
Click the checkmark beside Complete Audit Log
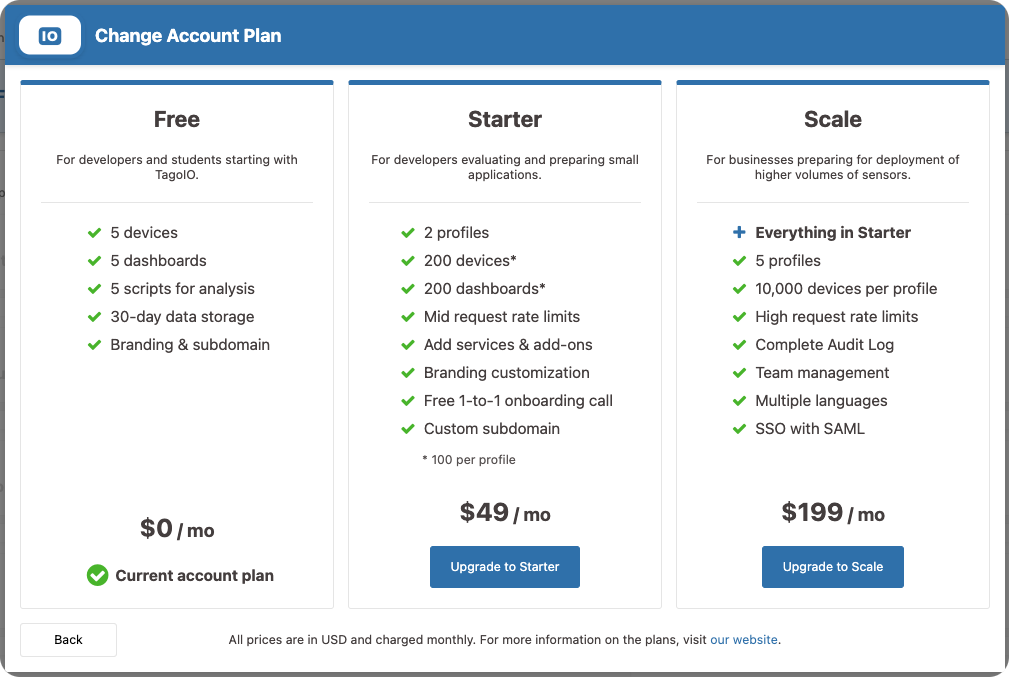click(739, 345)
